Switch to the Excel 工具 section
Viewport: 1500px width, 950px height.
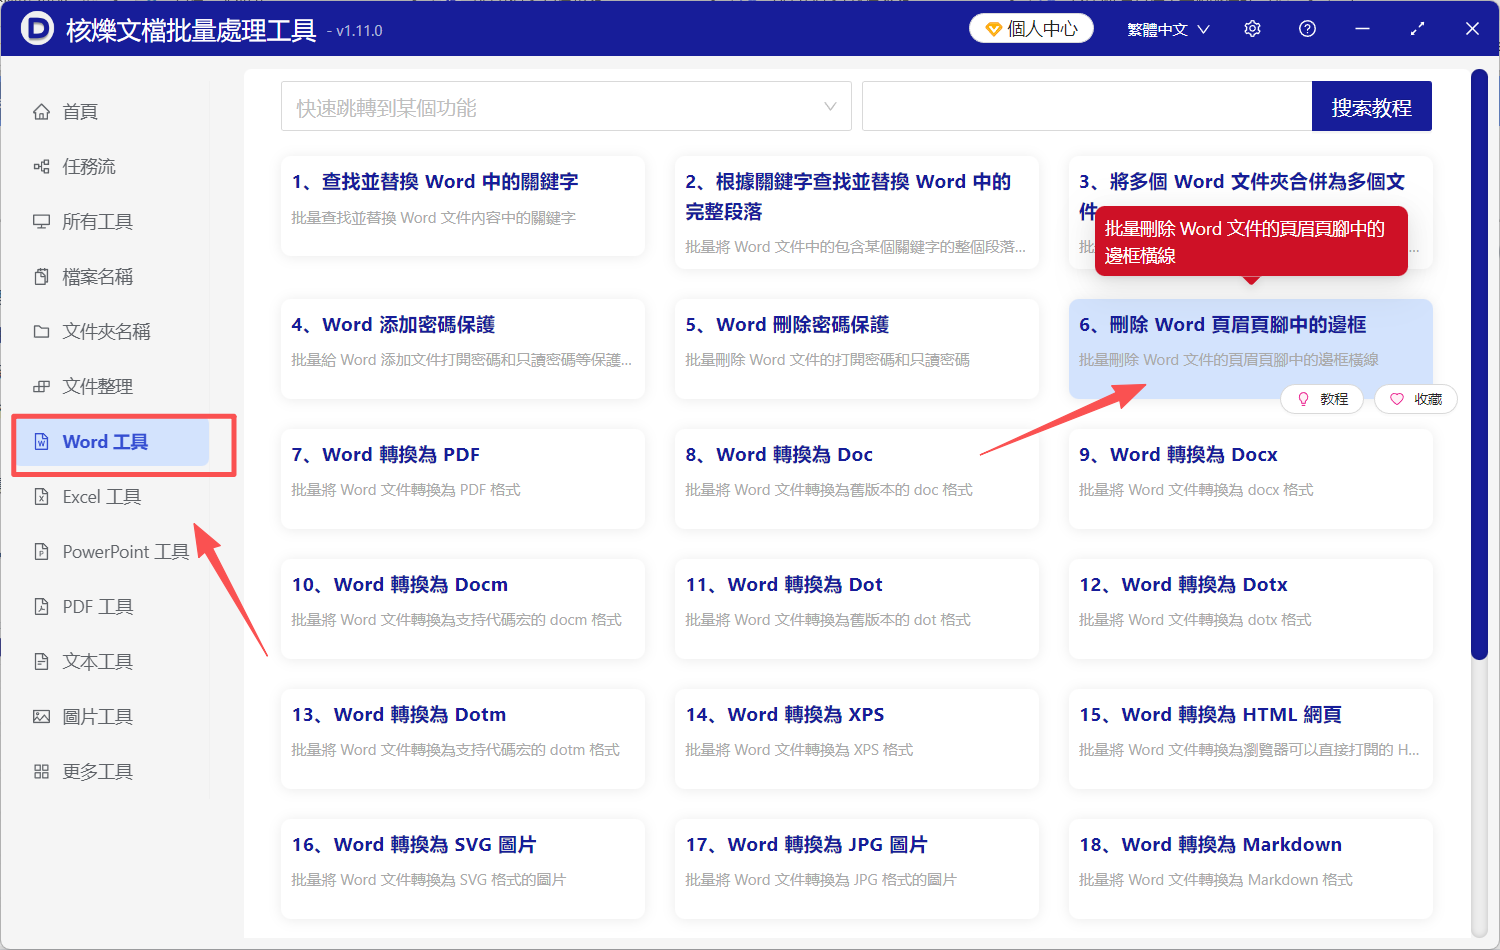pos(100,496)
